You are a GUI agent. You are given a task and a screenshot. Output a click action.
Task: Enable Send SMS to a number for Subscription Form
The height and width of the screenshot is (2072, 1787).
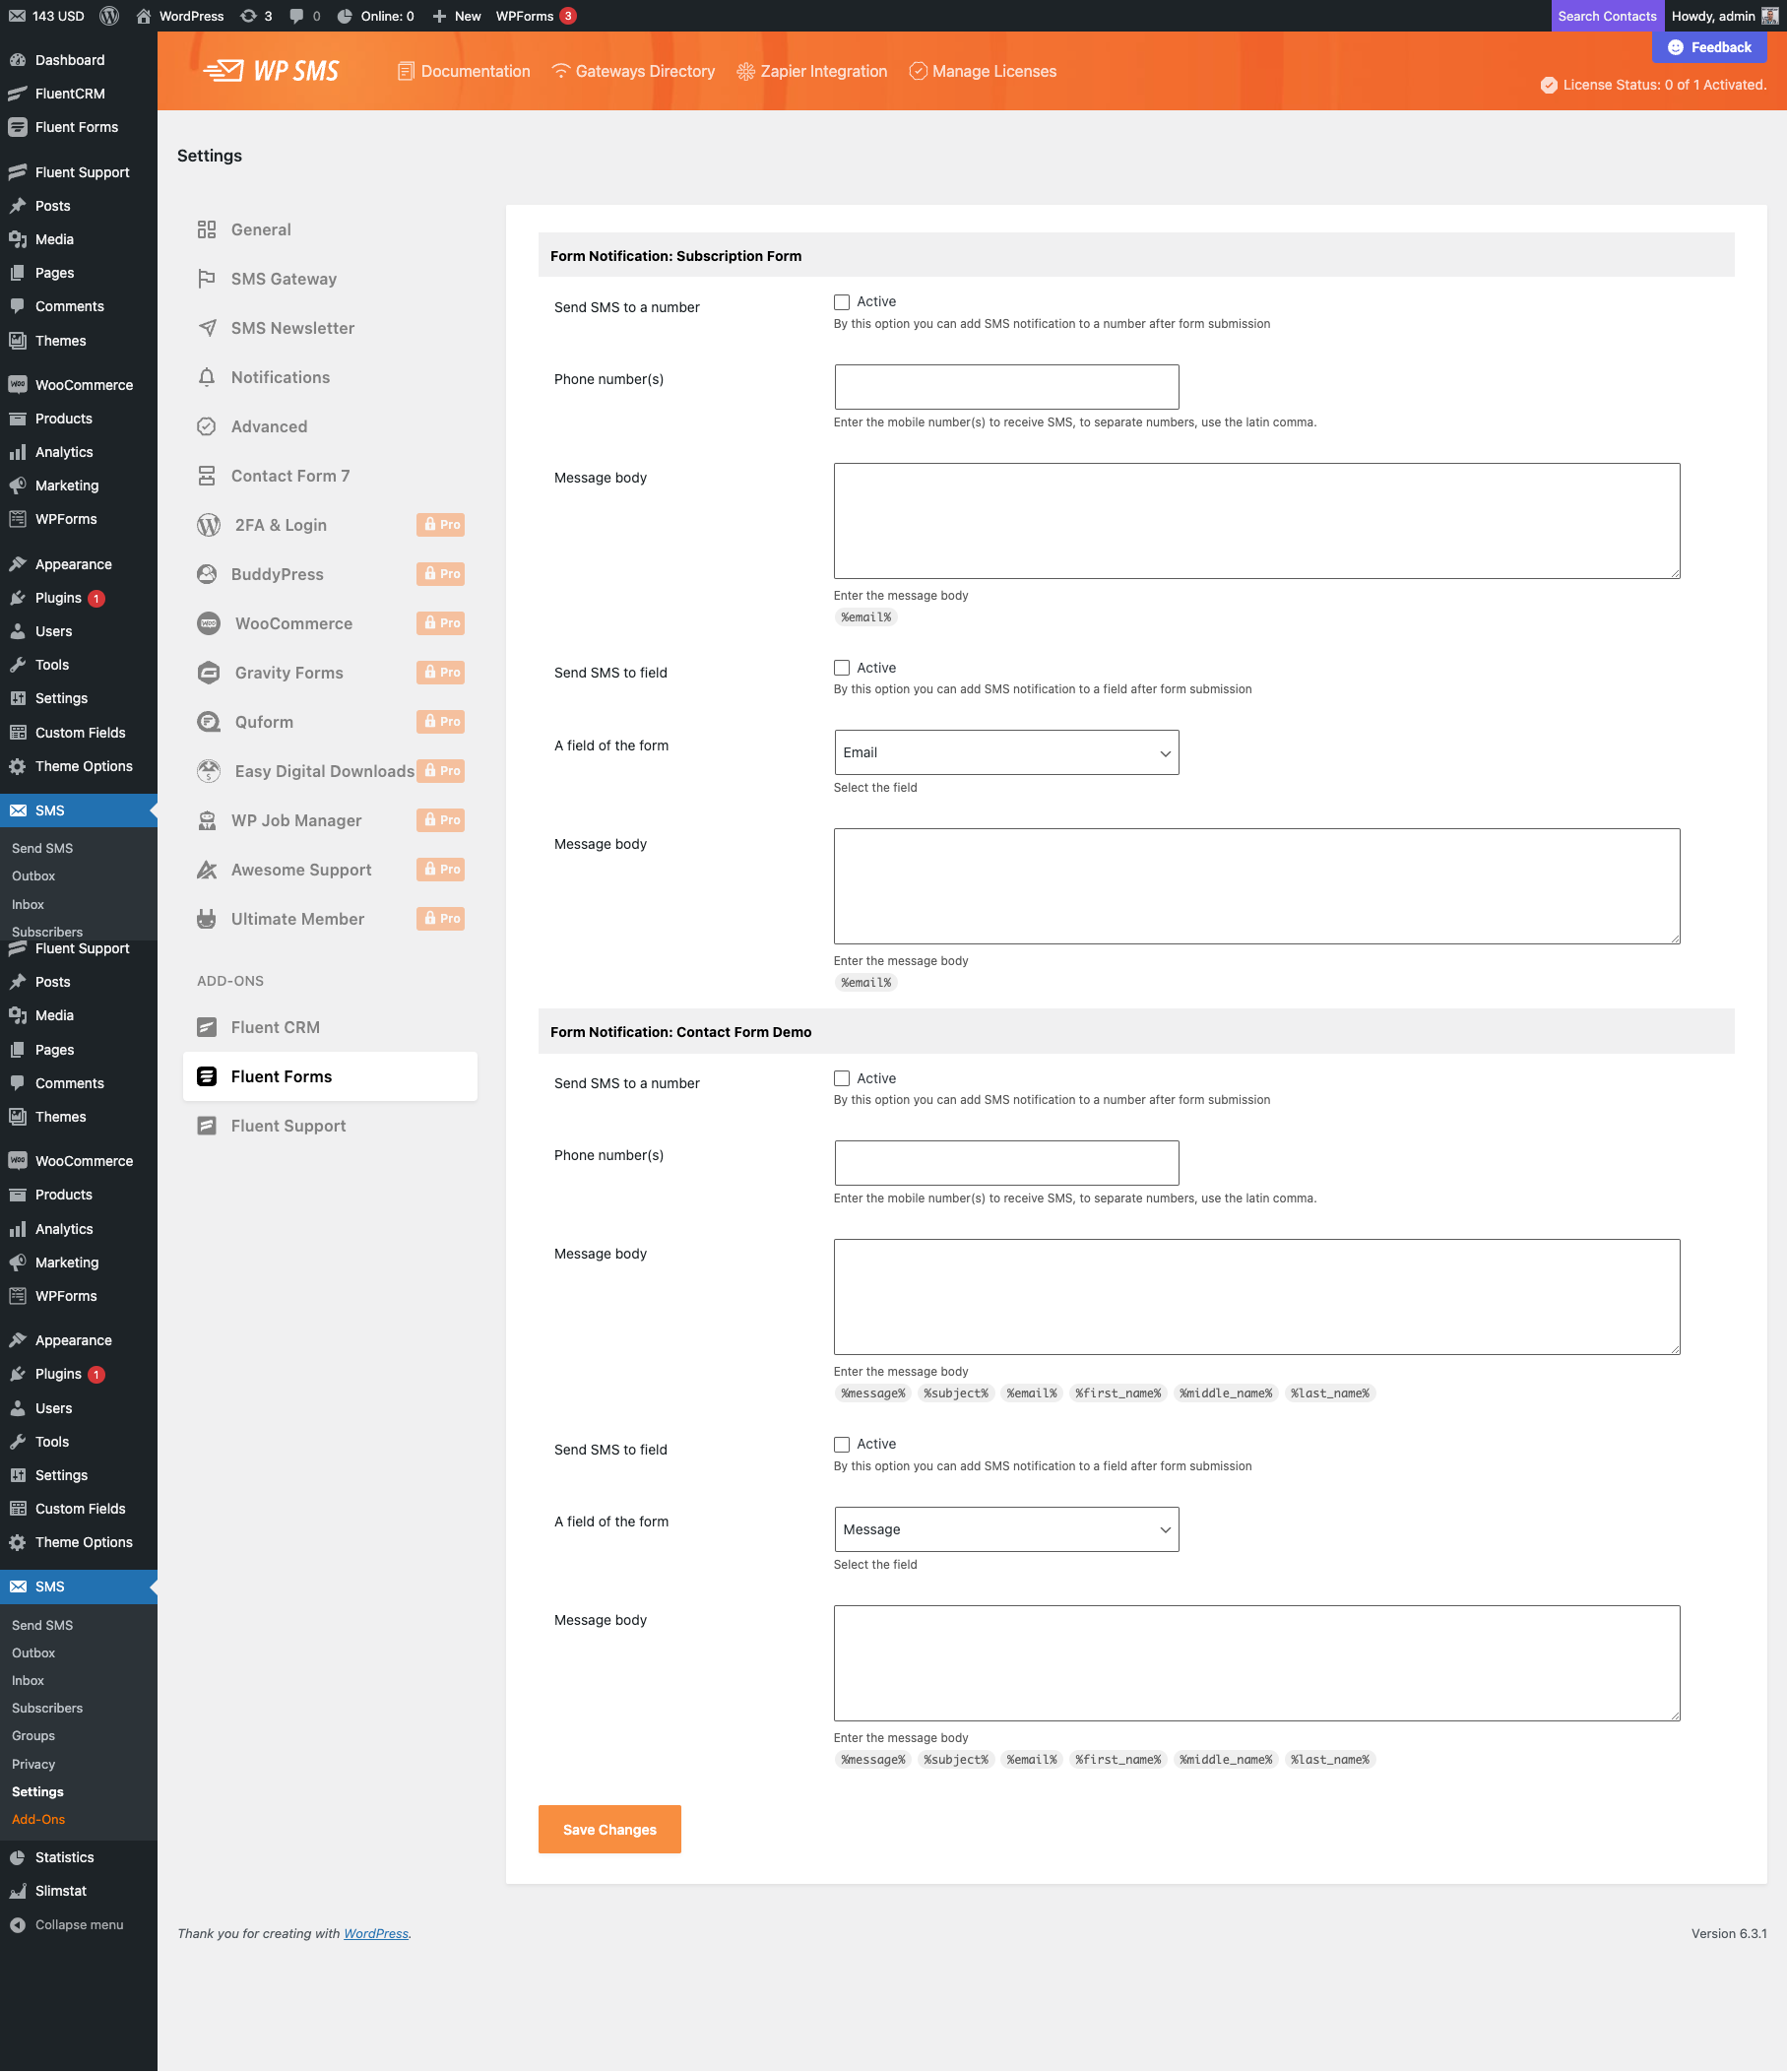coord(842,302)
